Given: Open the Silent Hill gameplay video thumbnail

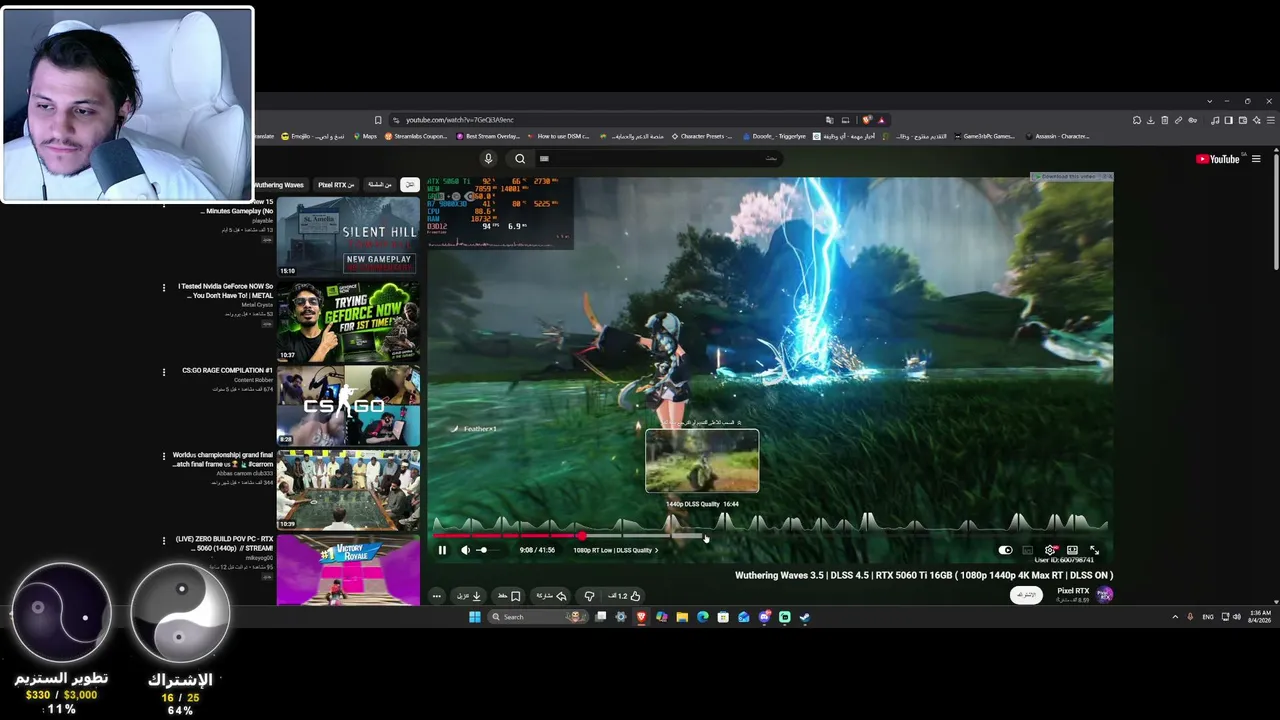Looking at the screenshot, I should [348, 236].
